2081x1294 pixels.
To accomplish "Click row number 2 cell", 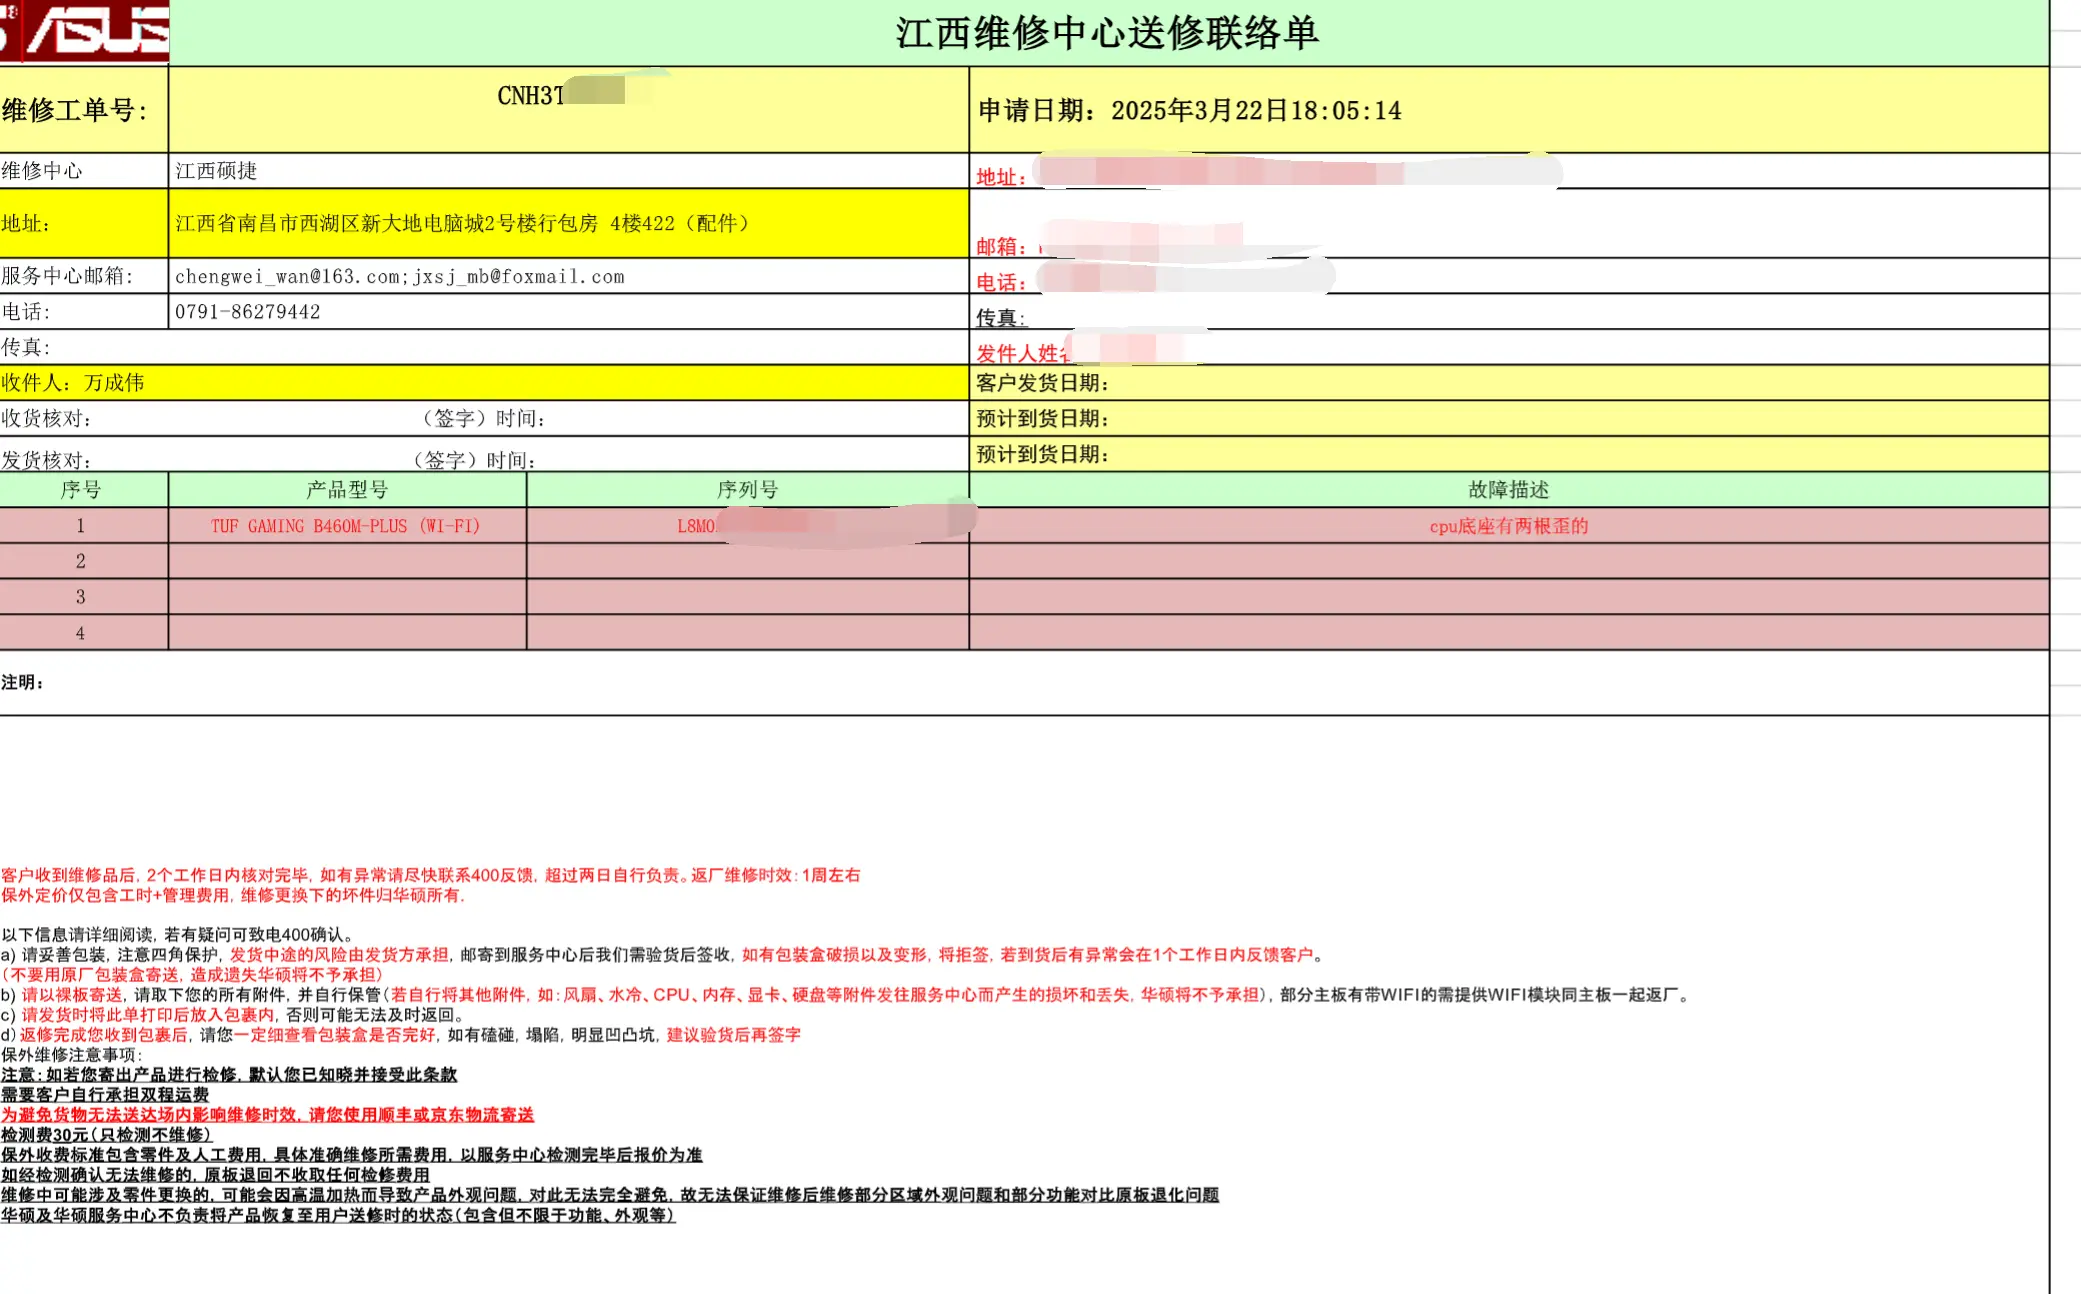I will pos(84,561).
